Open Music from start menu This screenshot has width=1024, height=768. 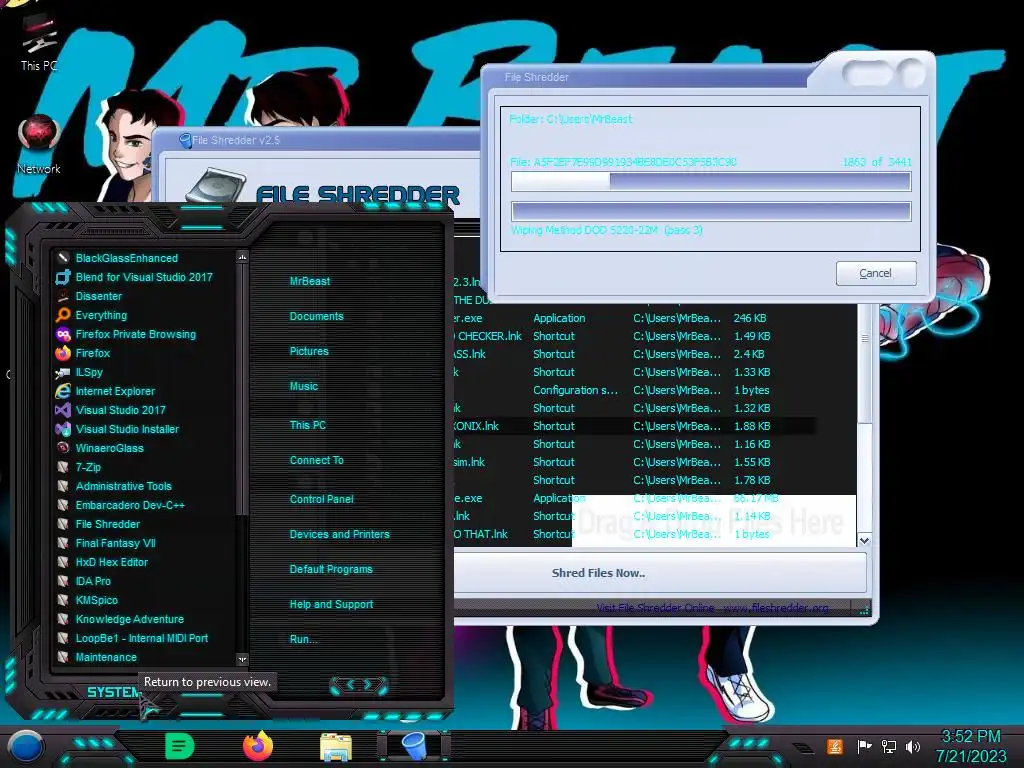coord(304,386)
